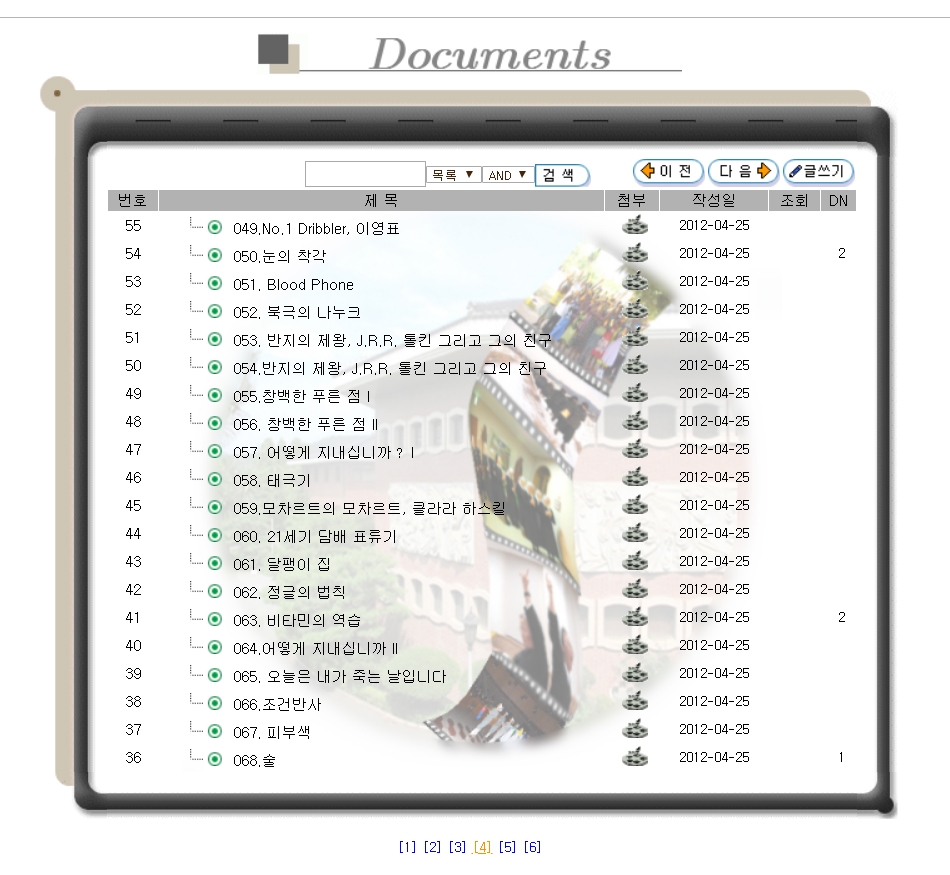The width and height of the screenshot is (950, 875).
Task: Open post 051. Blood Phone
Action: point(293,284)
